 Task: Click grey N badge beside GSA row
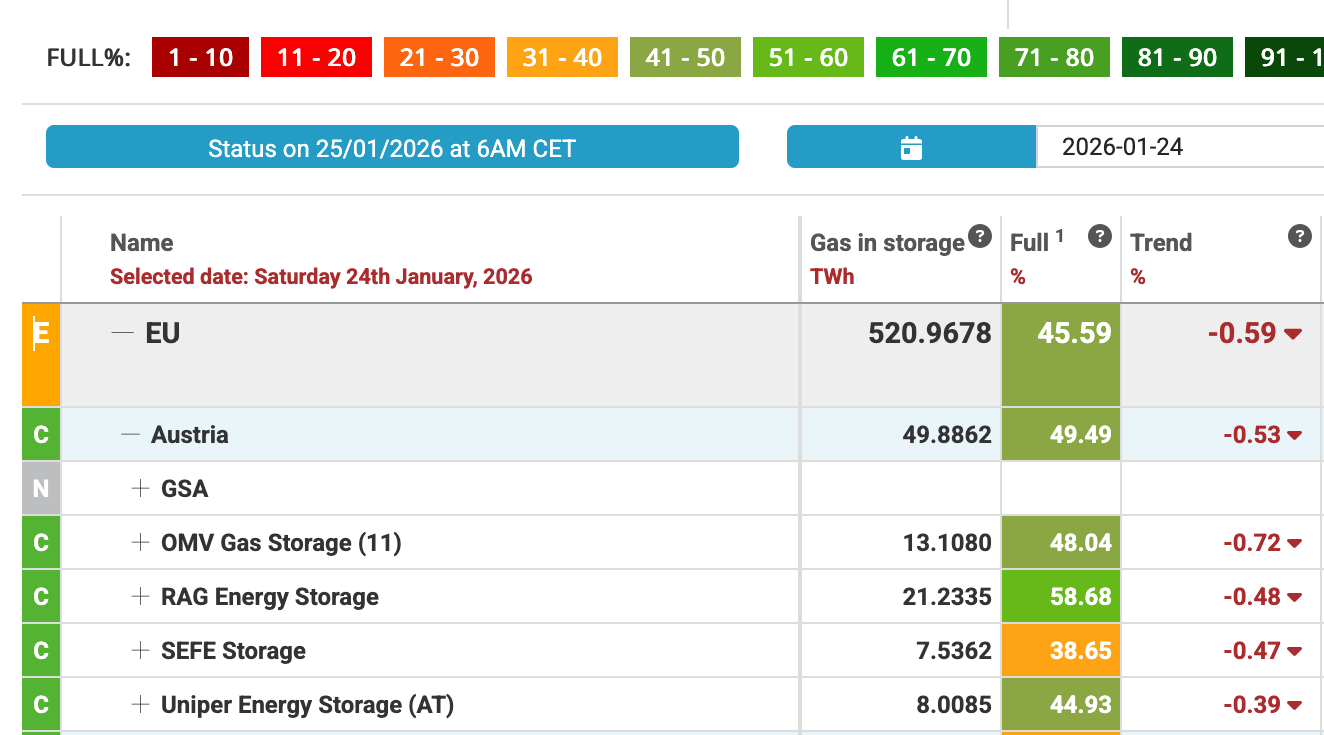[41, 489]
